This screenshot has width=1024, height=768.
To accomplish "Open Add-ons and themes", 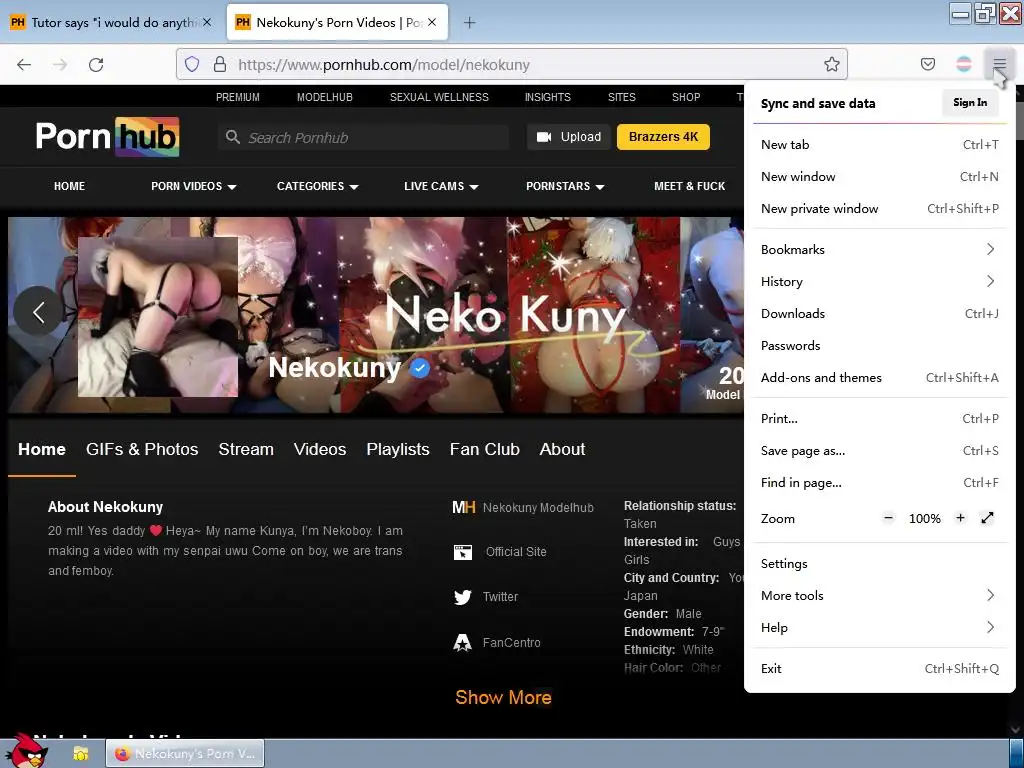I will click(880, 377).
